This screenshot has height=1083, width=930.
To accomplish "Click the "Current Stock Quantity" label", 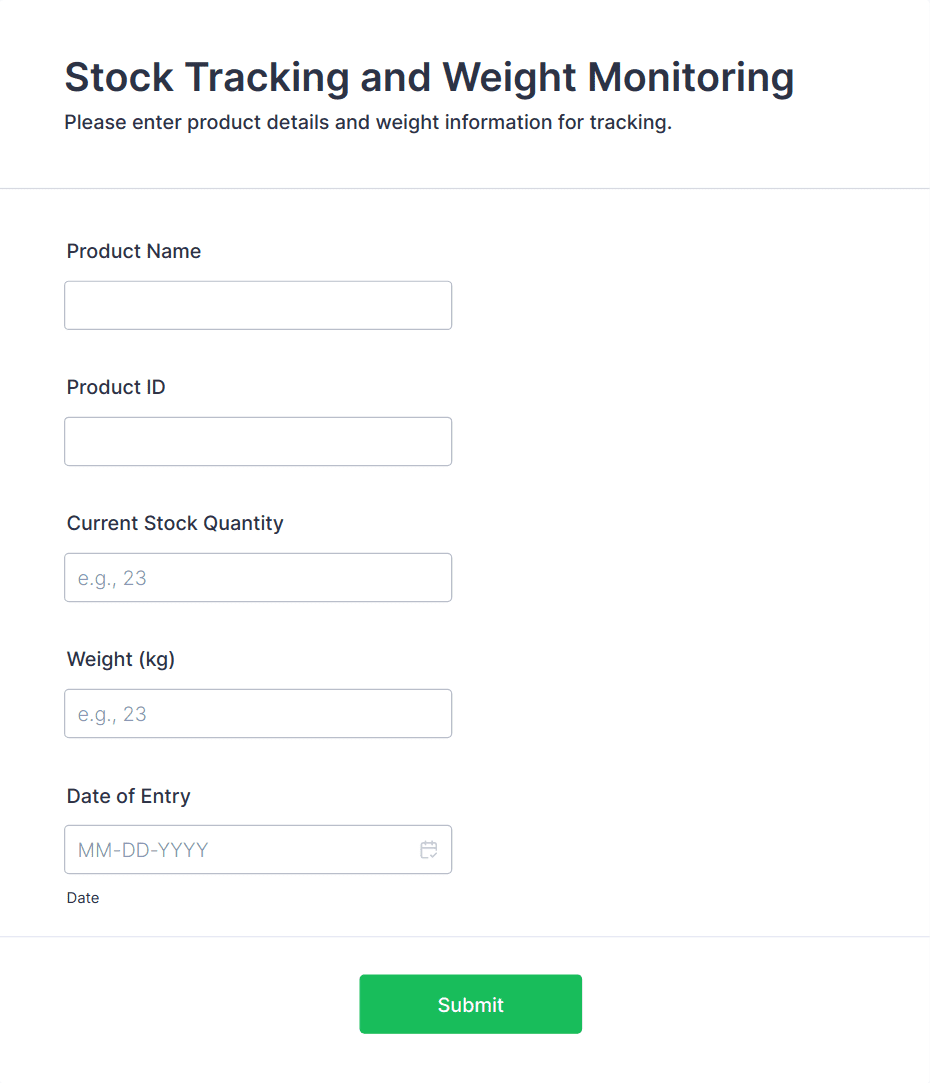I will coord(175,523).
